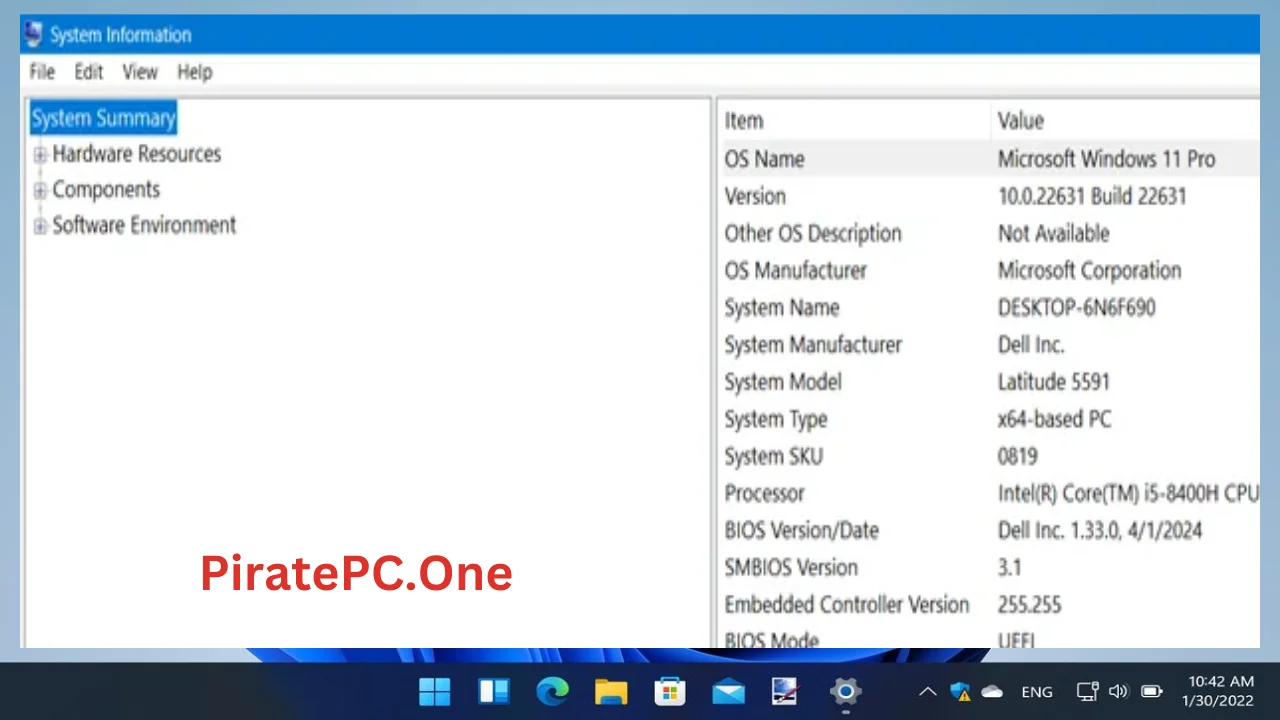
Task: Click the System Information title bar icon
Action: click(x=33, y=34)
